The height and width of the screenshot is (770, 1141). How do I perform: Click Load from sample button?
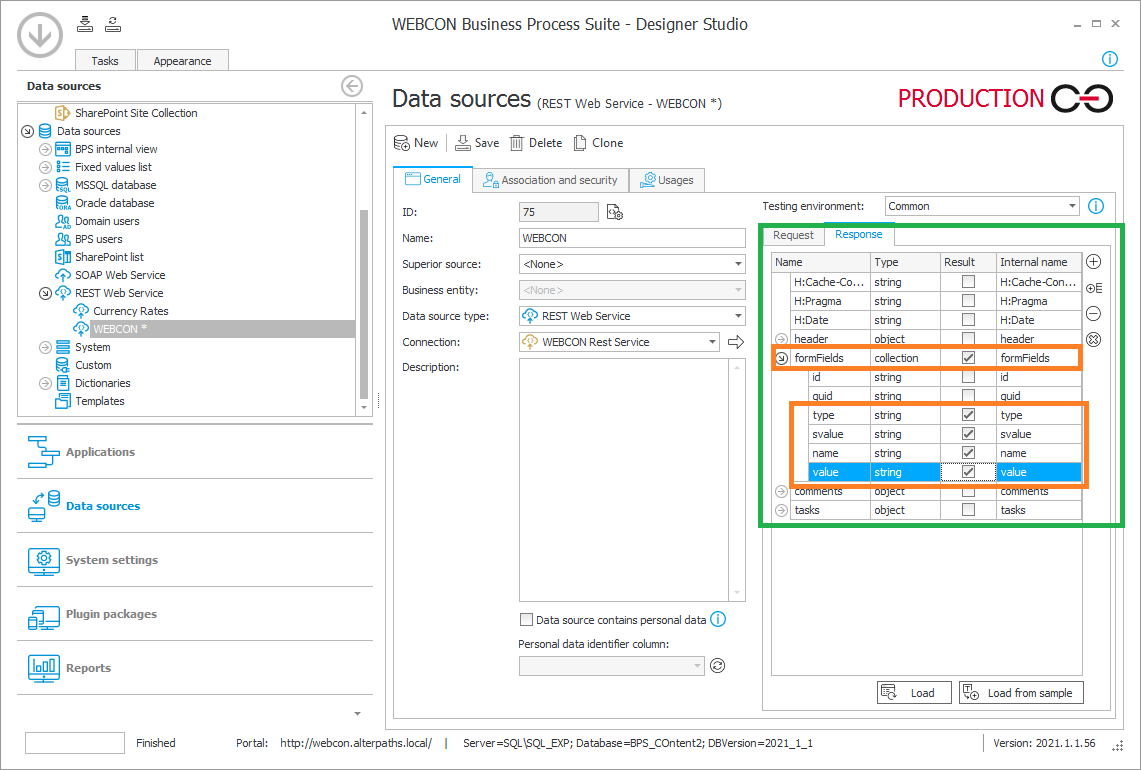pos(1021,693)
